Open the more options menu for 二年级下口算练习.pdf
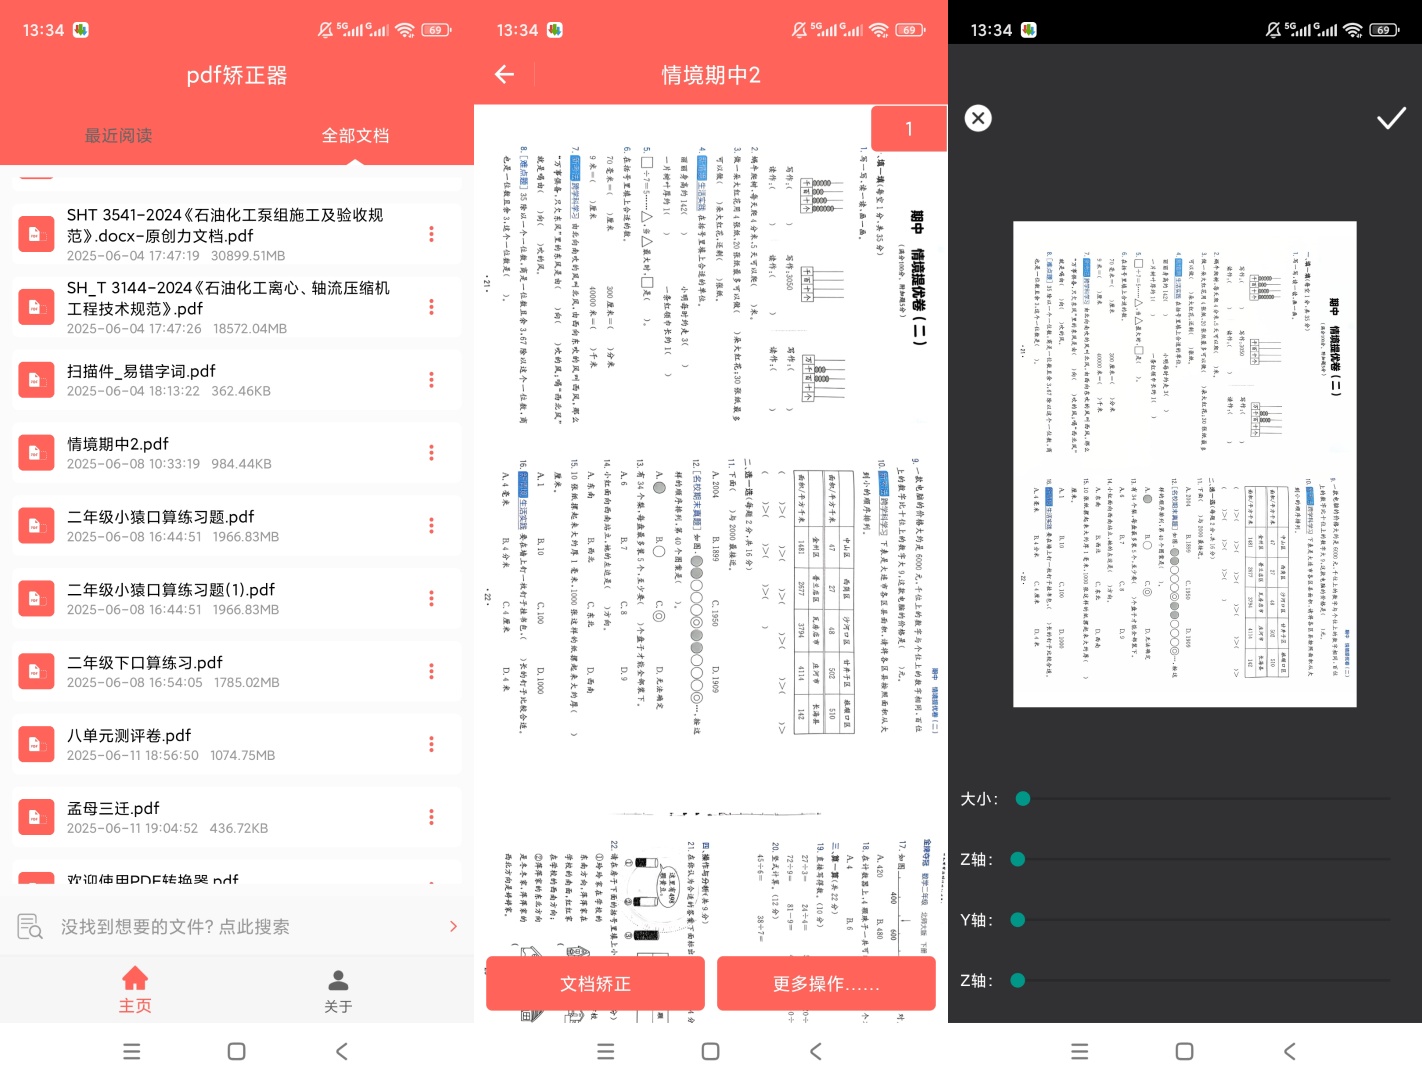This screenshot has height=1080, width=1422. tap(431, 671)
